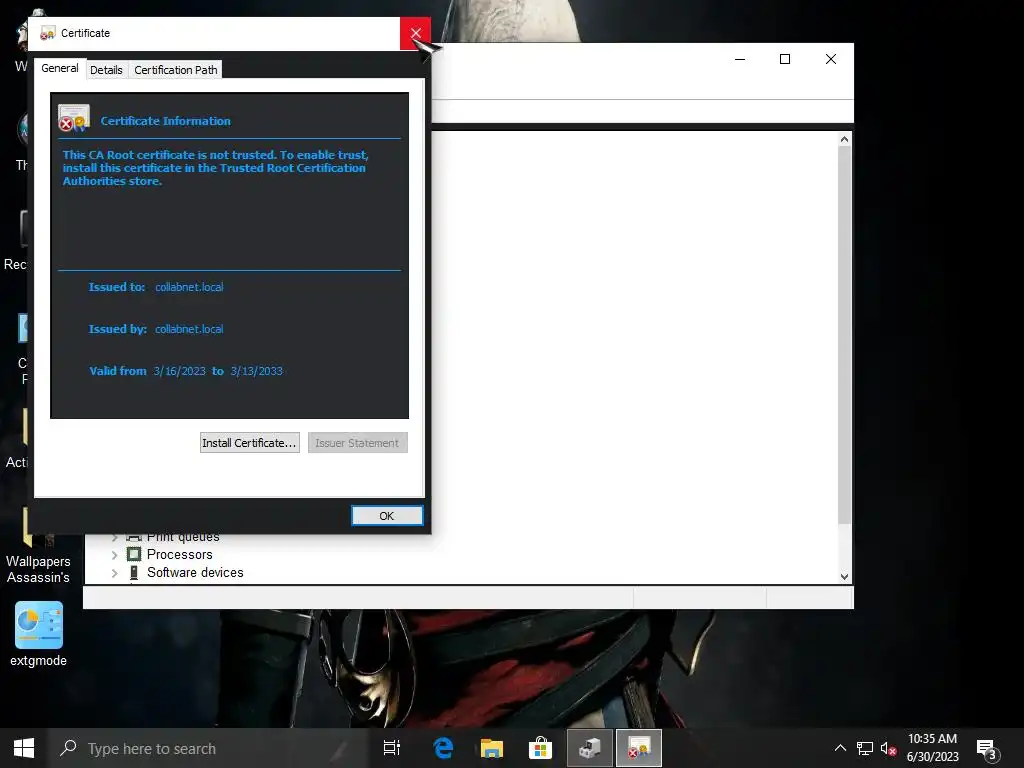1024x768 pixels.
Task: Click Install Certificate button
Action: pyautogui.click(x=249, y=443)
